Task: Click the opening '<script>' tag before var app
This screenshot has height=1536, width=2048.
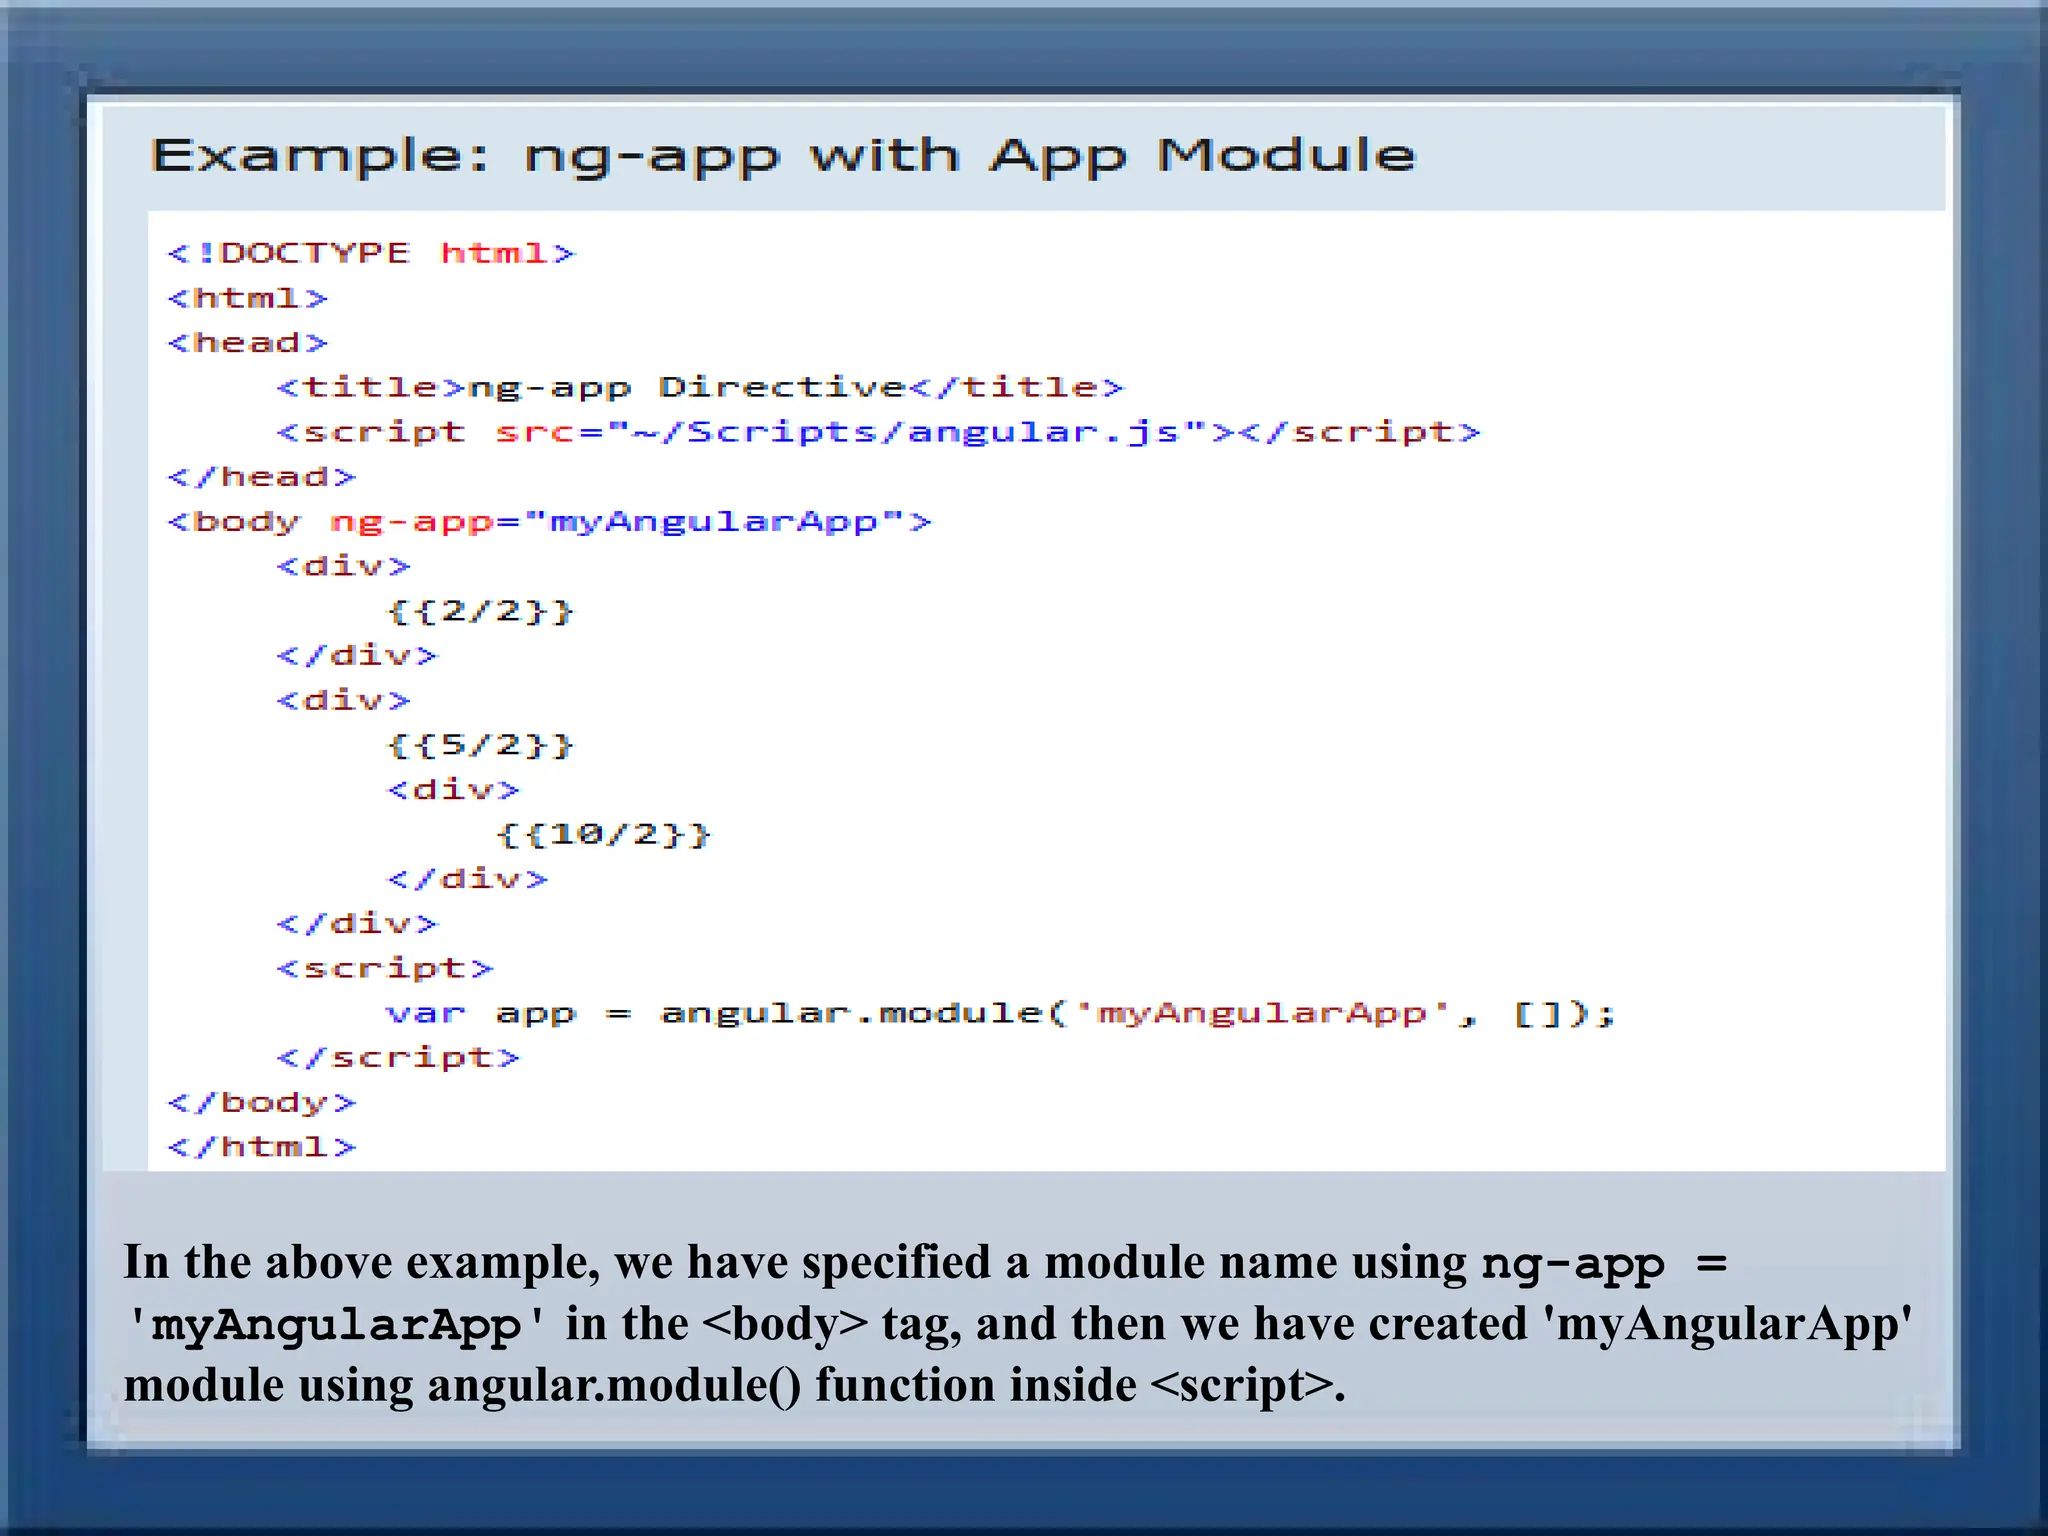Action: (385, 968)
